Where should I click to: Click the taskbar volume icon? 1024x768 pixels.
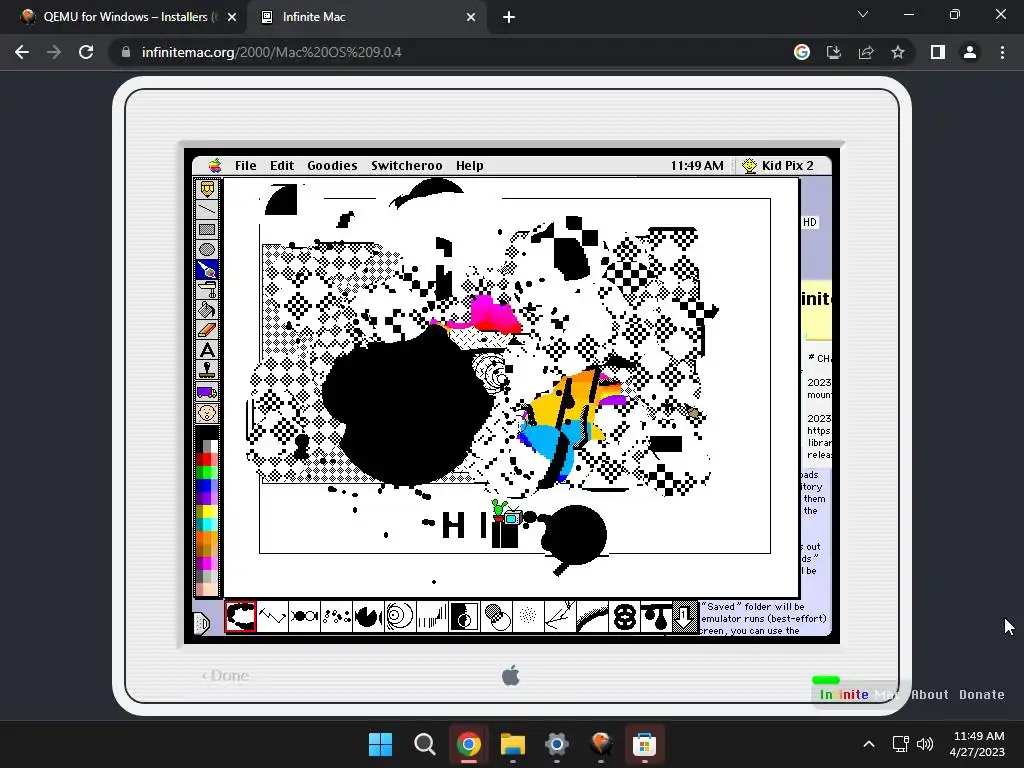[925, 744]
